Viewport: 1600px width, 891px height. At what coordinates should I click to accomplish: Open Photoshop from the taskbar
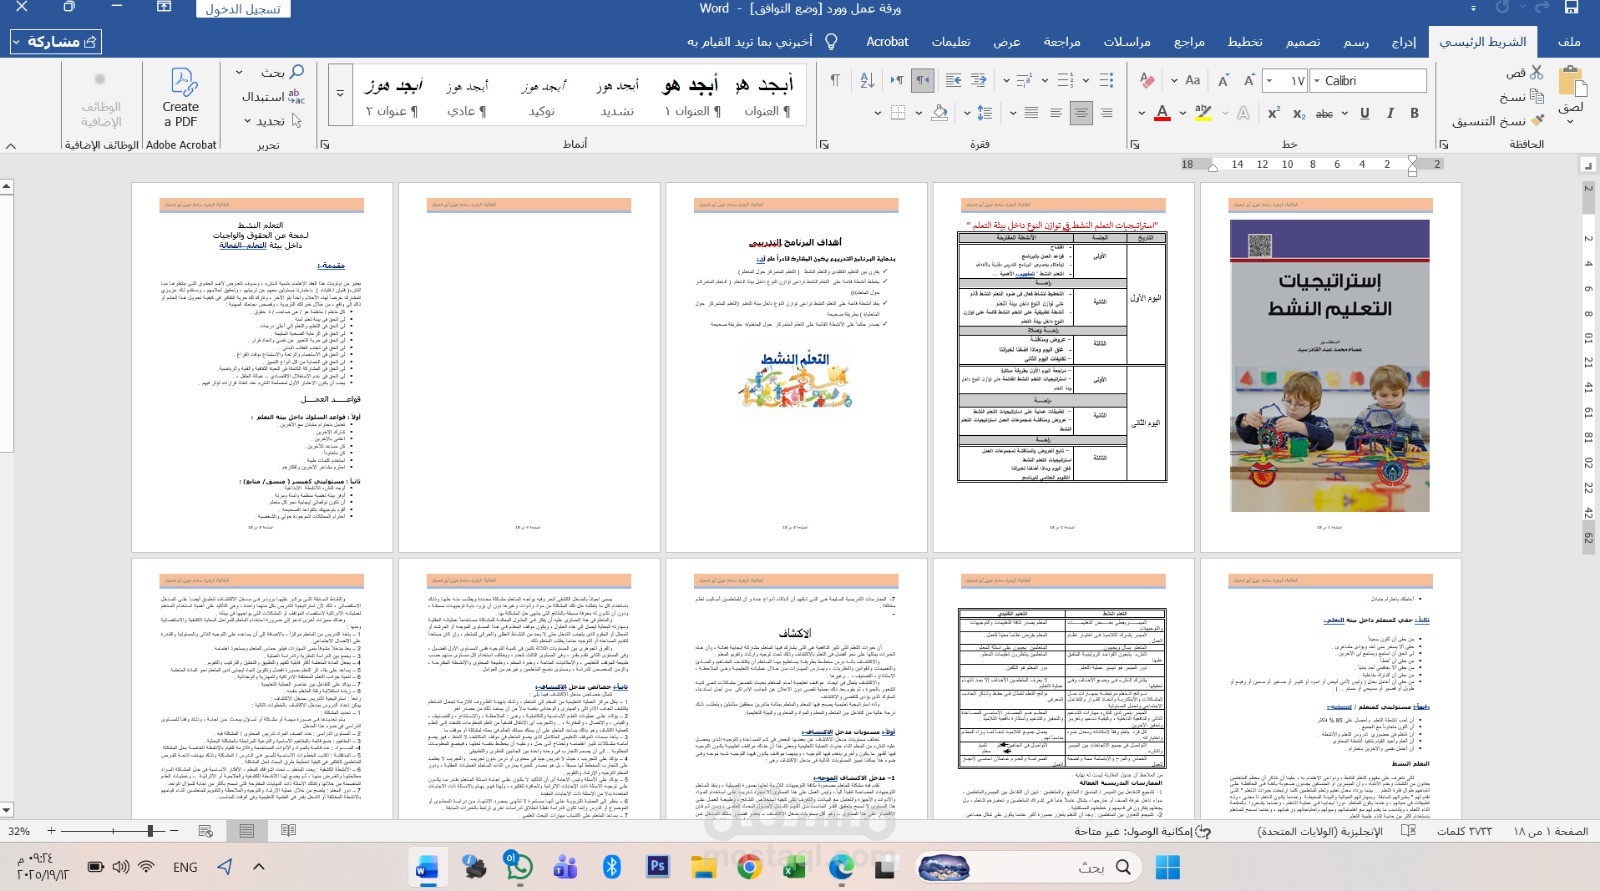tap(657, 866)
